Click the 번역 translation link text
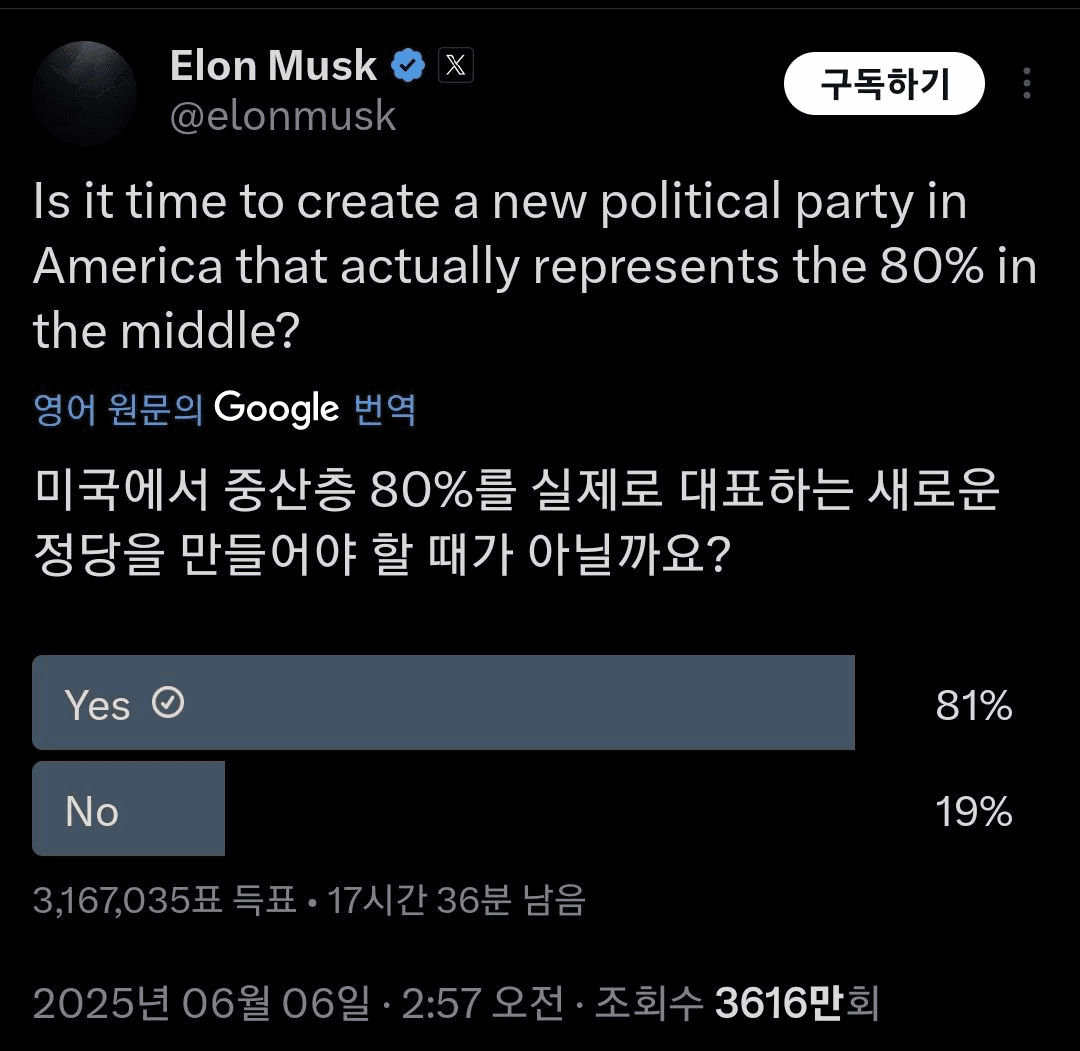Viewport: 1080px width, 1051px height. click(x=384, y=409)
